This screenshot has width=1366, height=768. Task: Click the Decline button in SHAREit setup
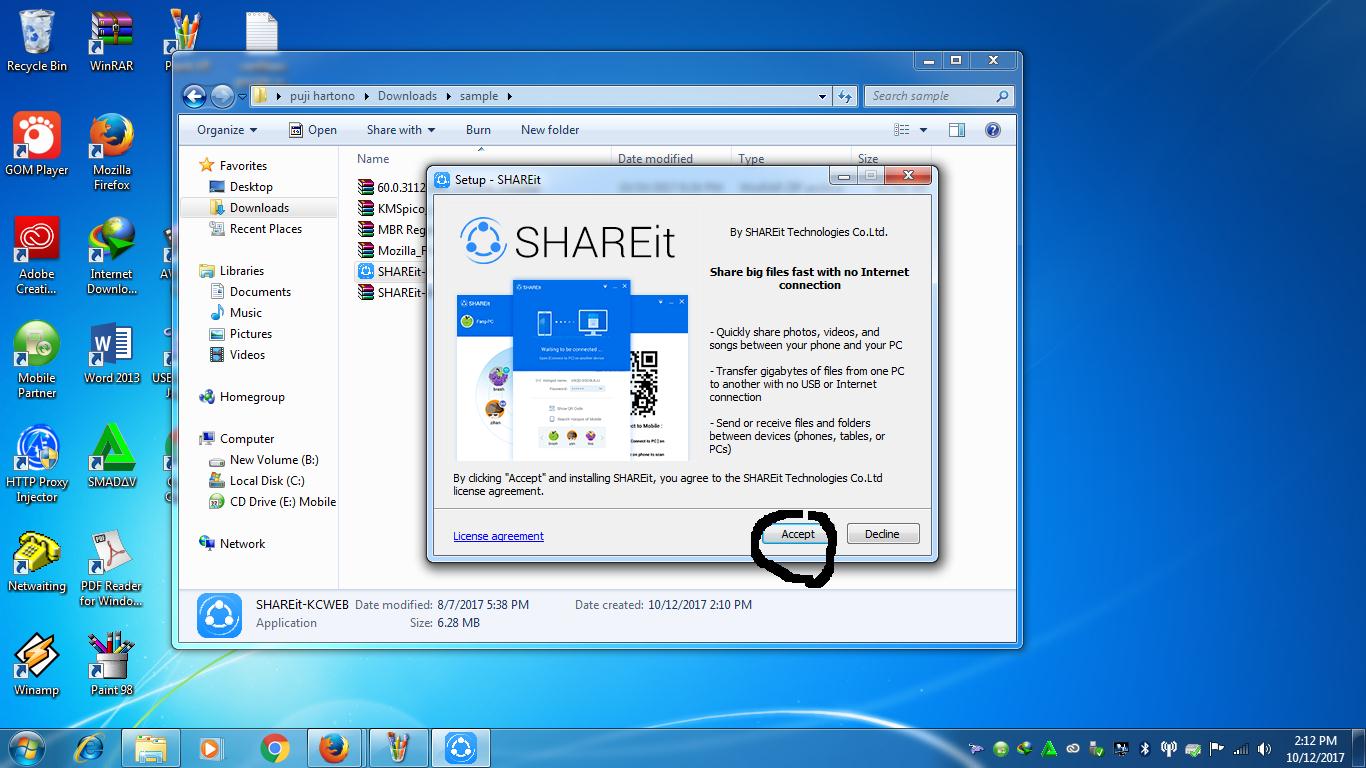(882, 534)
